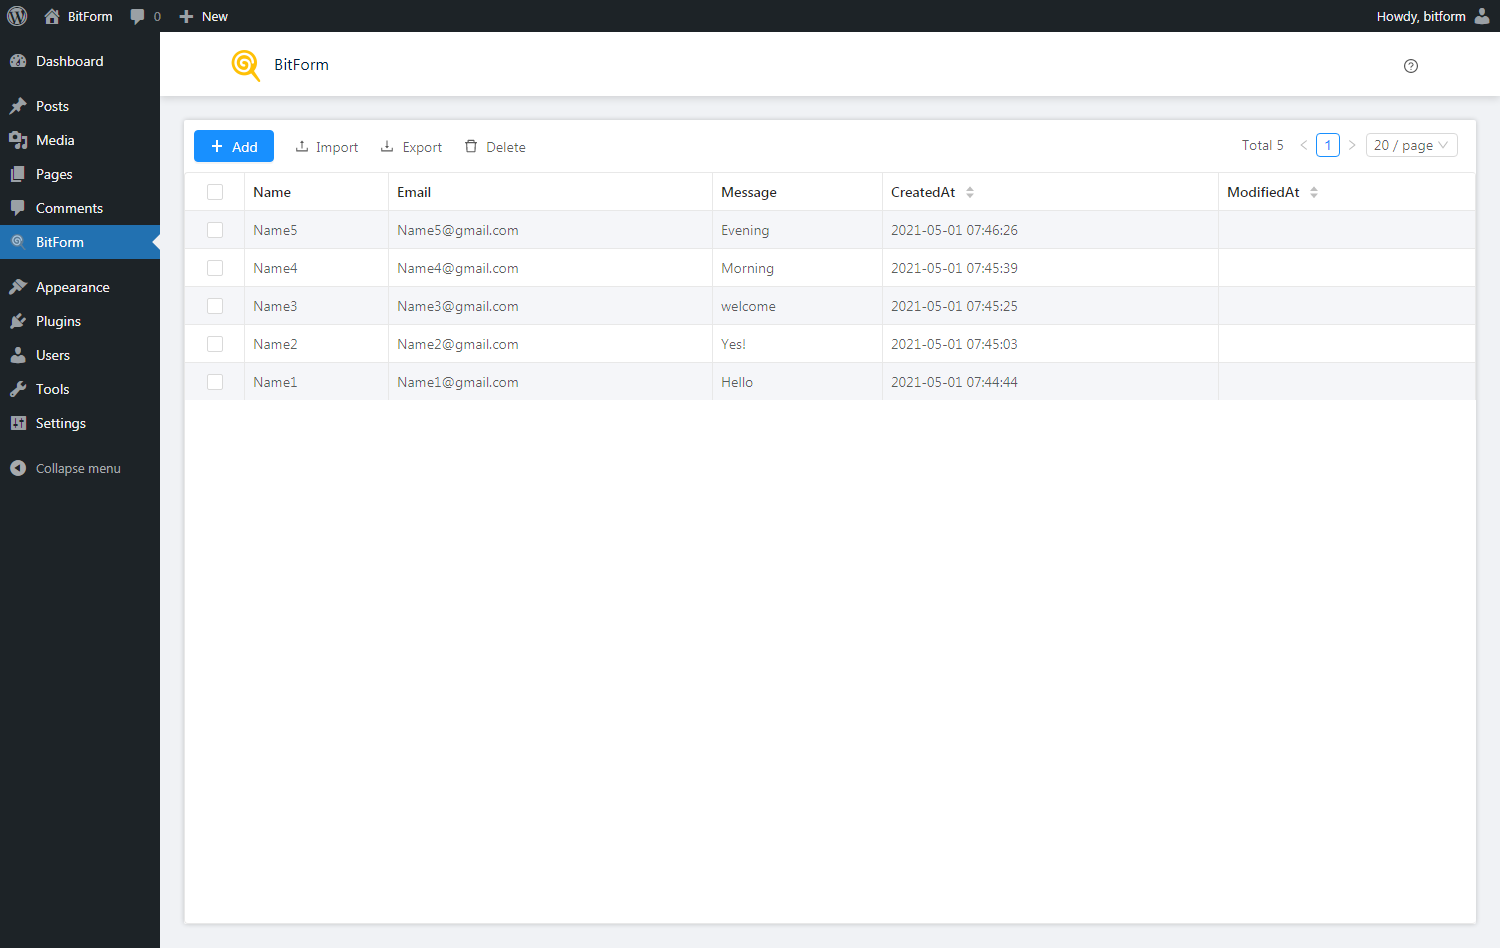
Task: Check the Name2 row checkbox
Action: (x=215, y=344)
